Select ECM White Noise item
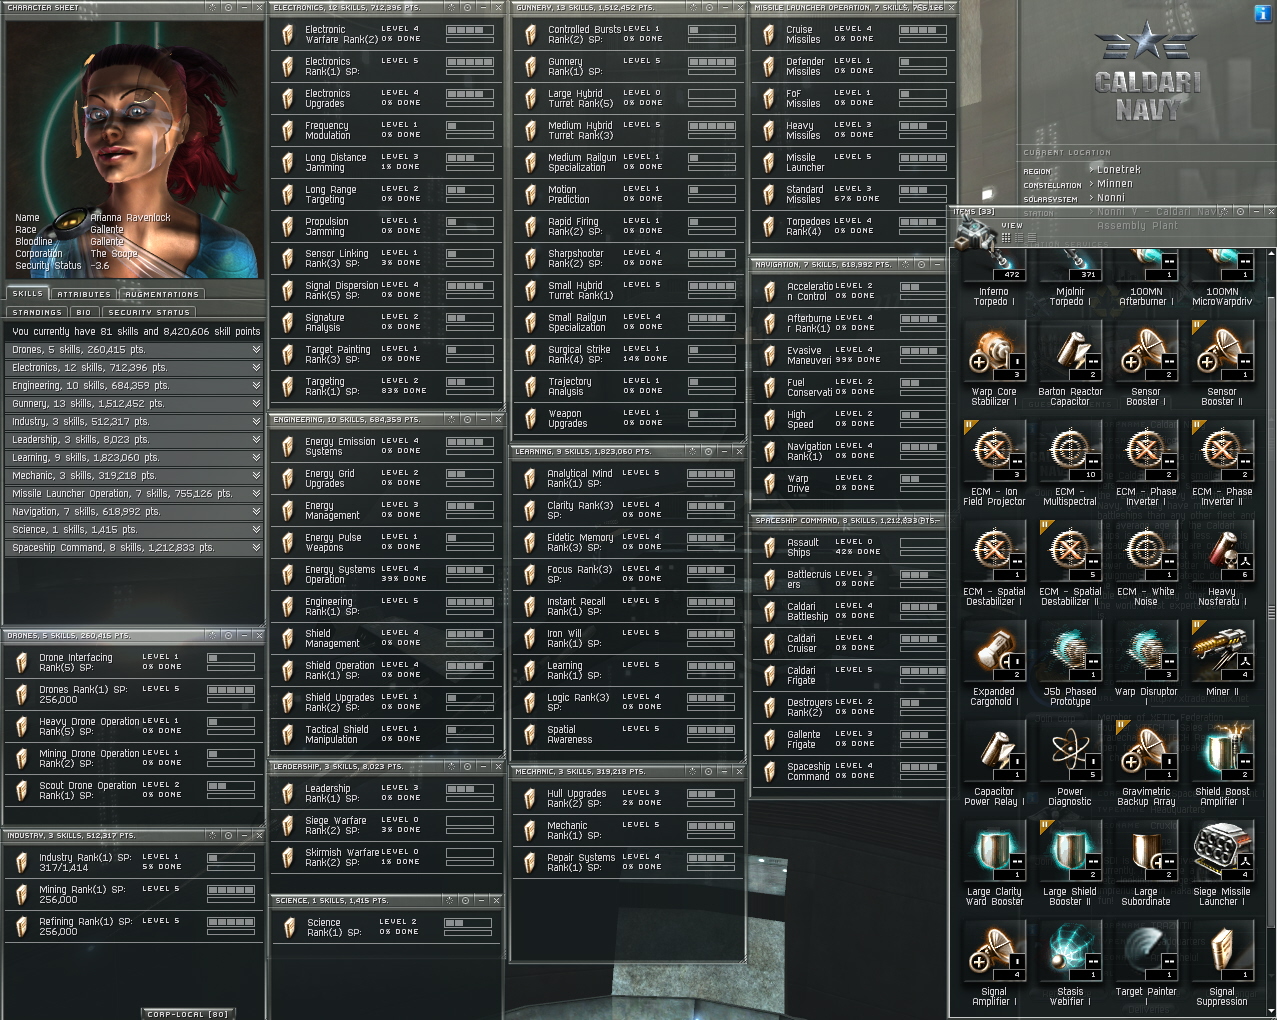This screenshot has height=1020, width=1277. [x=1146, y=564]
